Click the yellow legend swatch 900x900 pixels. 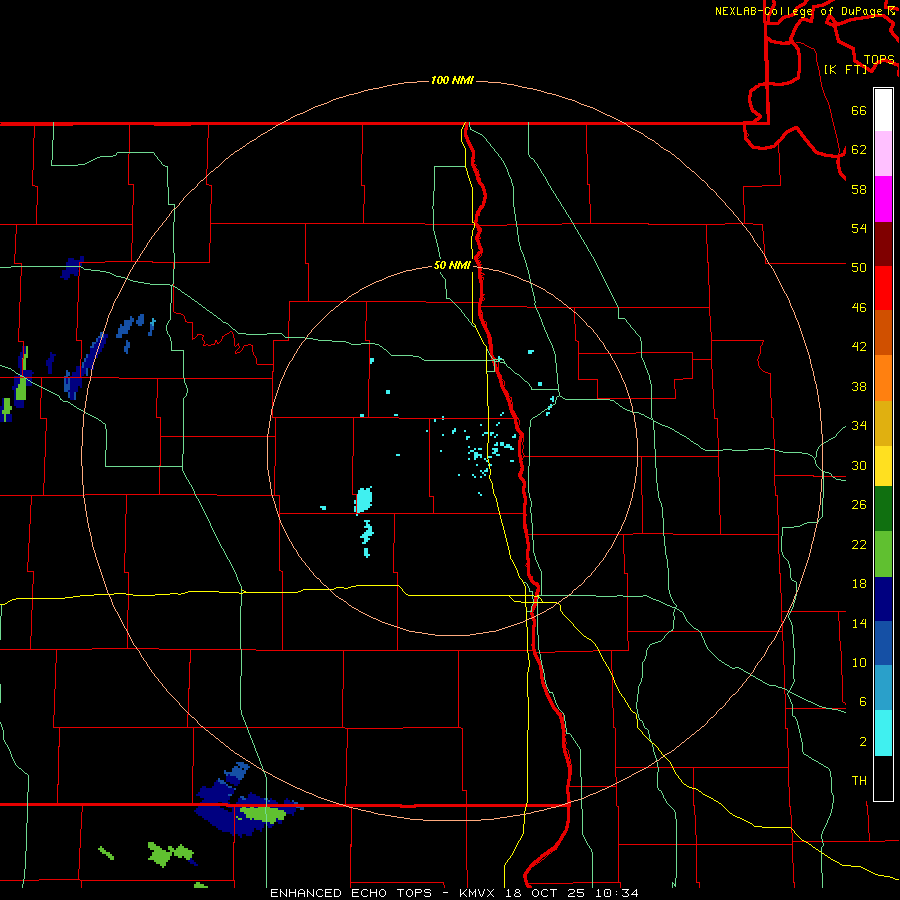tap(883, 466)
